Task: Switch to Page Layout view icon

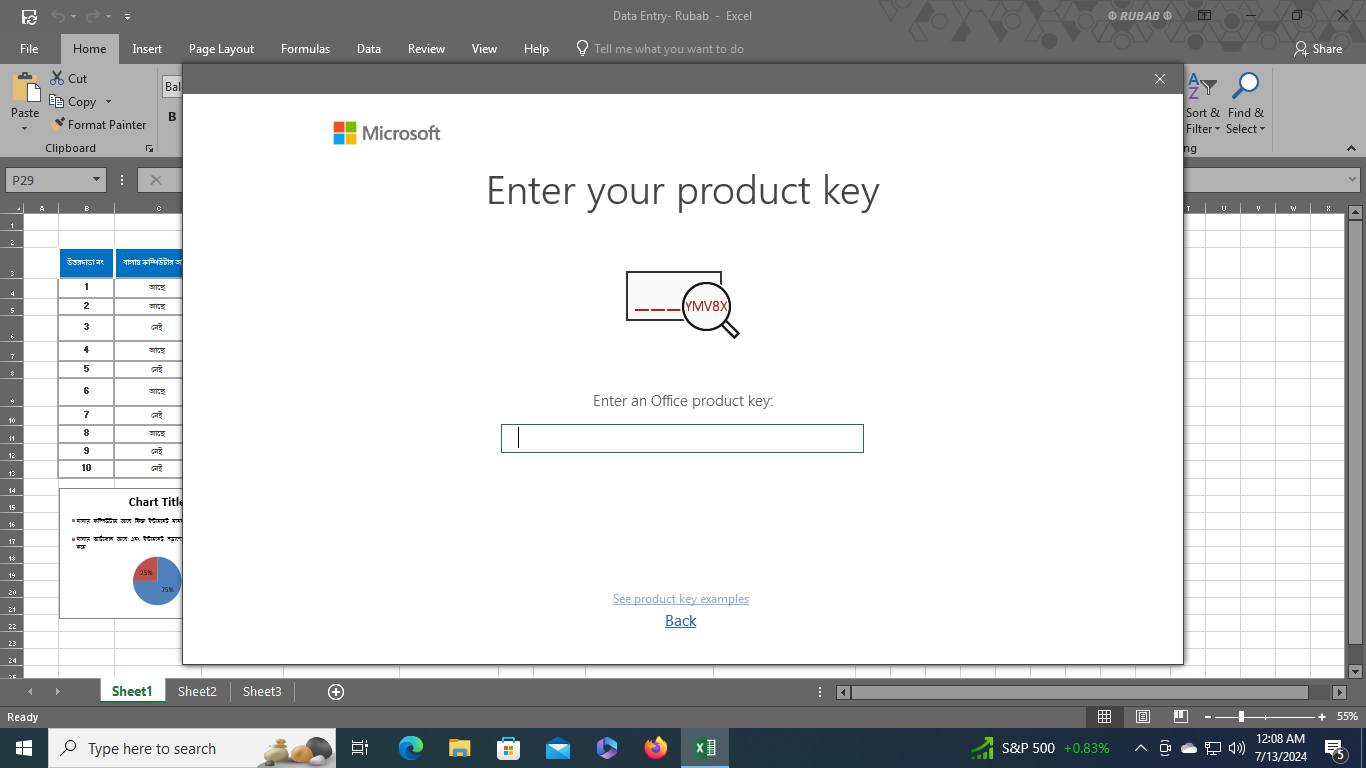Action: 1142,716
